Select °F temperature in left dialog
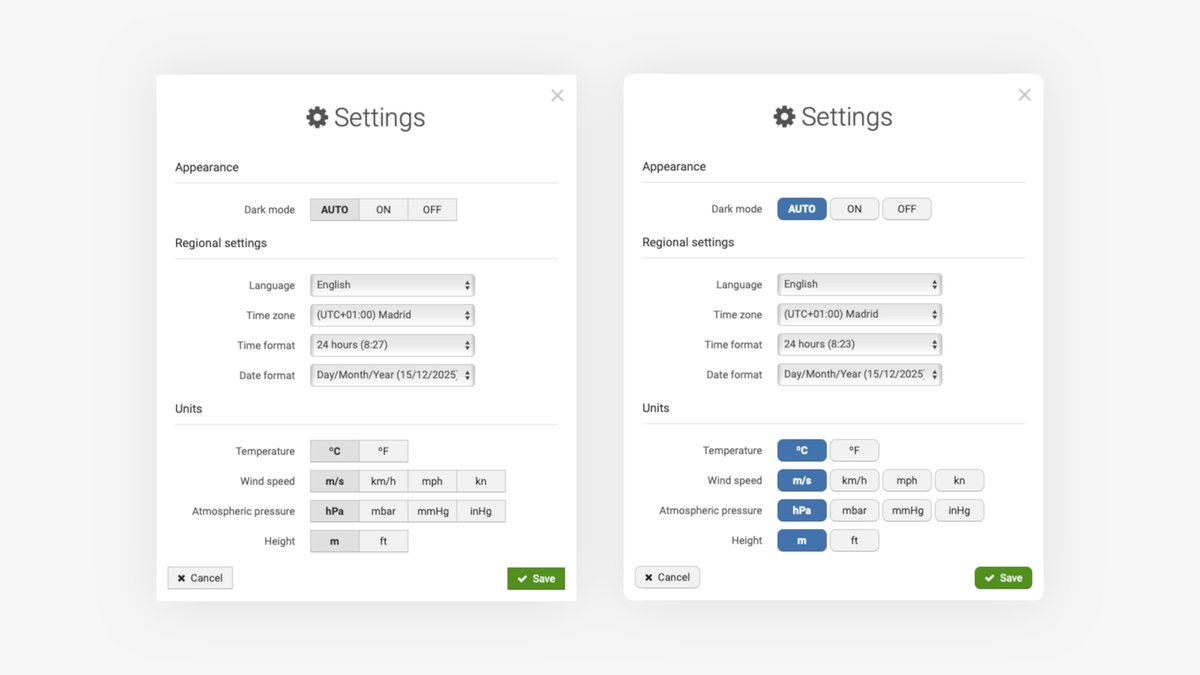The height and width of the screenshot is (675, 1200). pyautogui.click(x=383, y=451)
